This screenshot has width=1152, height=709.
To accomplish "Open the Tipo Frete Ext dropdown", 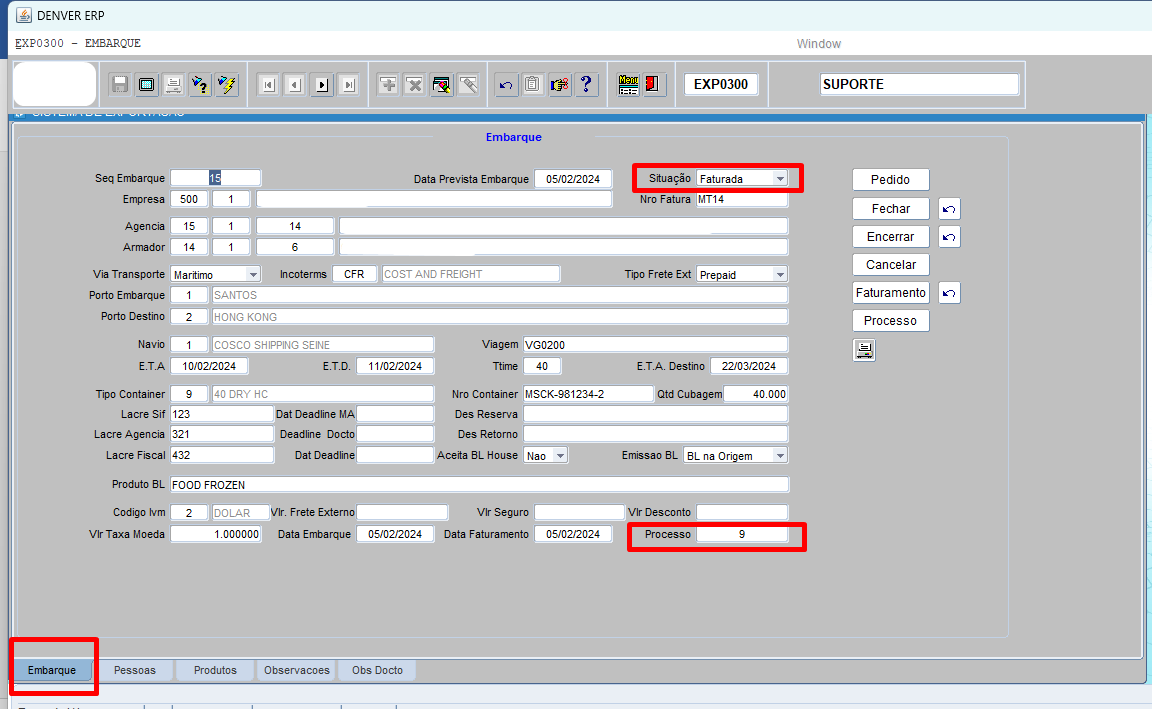I will (x=780, y=274).
